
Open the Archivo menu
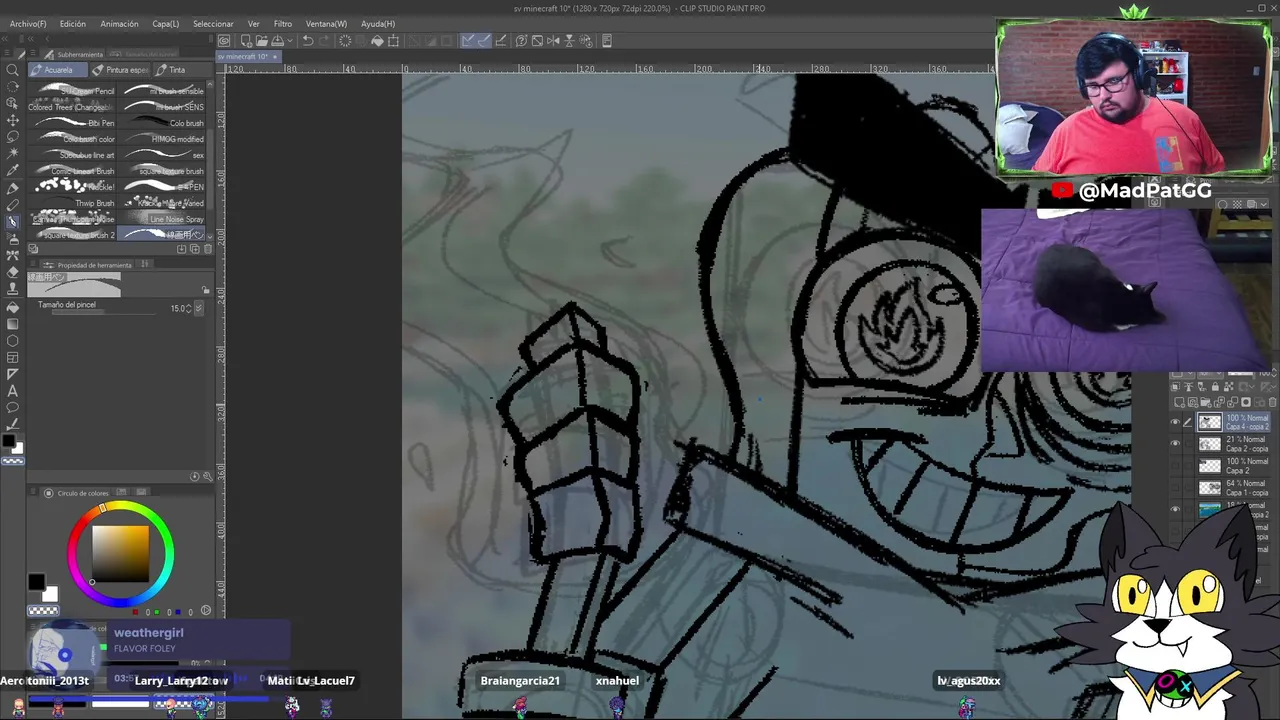click(x=28, y=24)
